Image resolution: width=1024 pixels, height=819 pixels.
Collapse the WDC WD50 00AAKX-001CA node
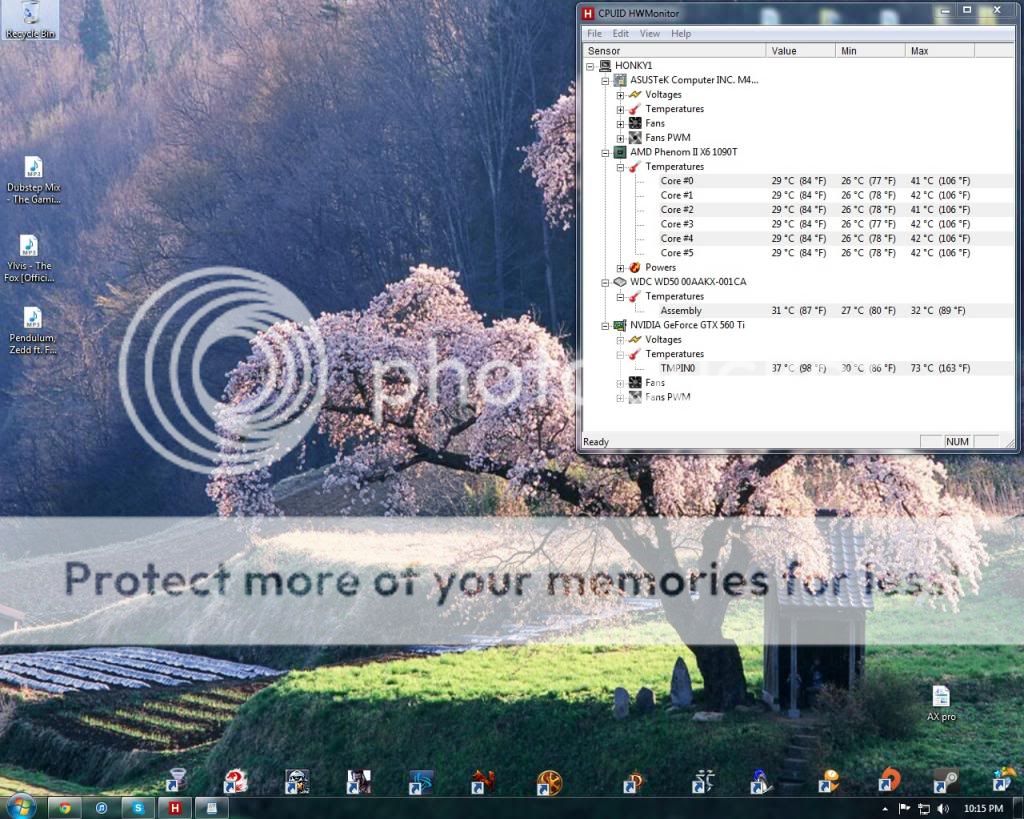(605, 282)
